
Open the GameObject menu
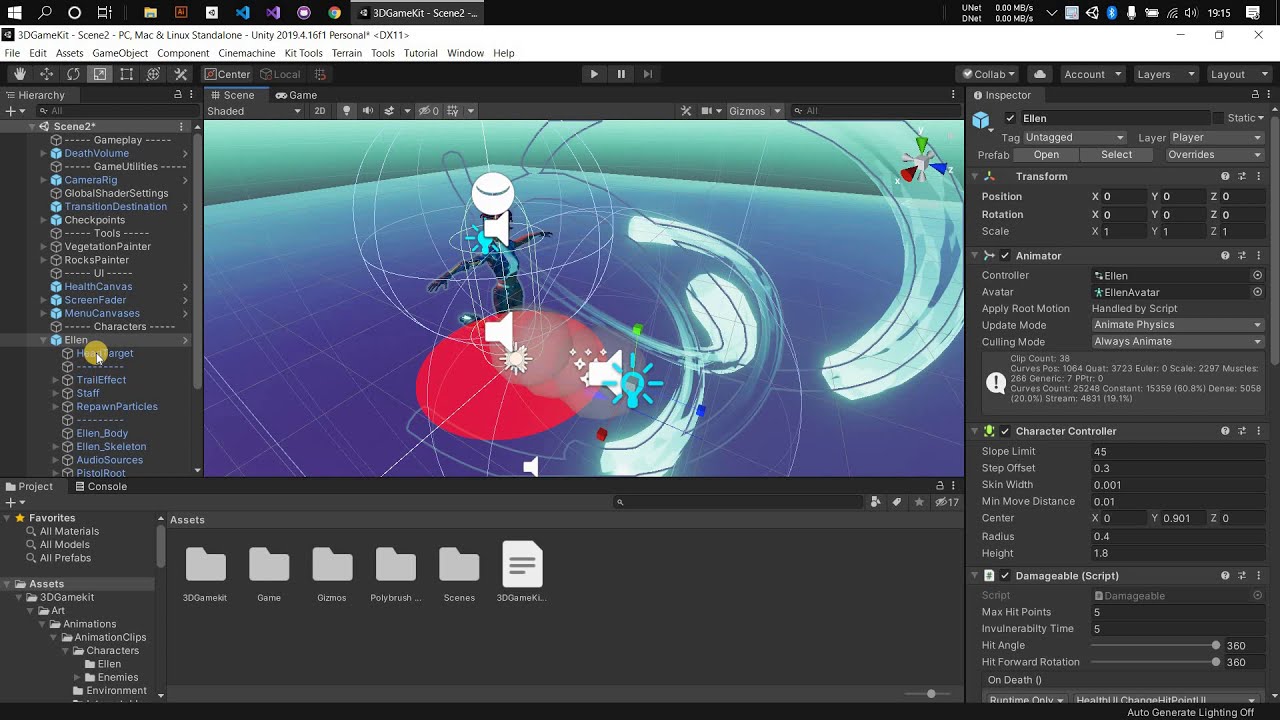pyautogui.click(x=120, y=53)
